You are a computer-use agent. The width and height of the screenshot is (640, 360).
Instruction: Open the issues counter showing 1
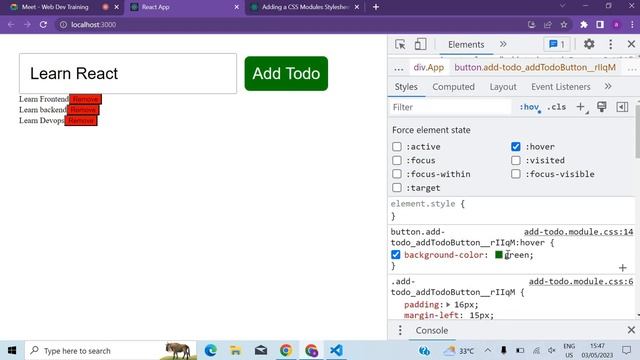(557, 44)
